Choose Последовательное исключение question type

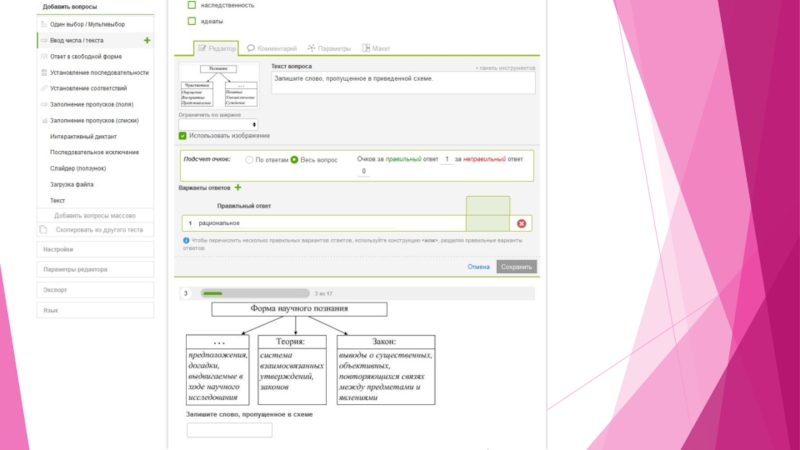coord(94,152)
